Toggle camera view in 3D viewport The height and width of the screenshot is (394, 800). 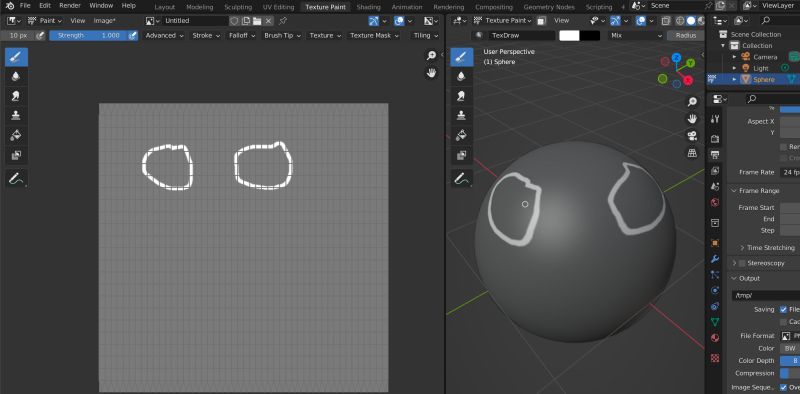pyautogui.click(x=692, y=136)
